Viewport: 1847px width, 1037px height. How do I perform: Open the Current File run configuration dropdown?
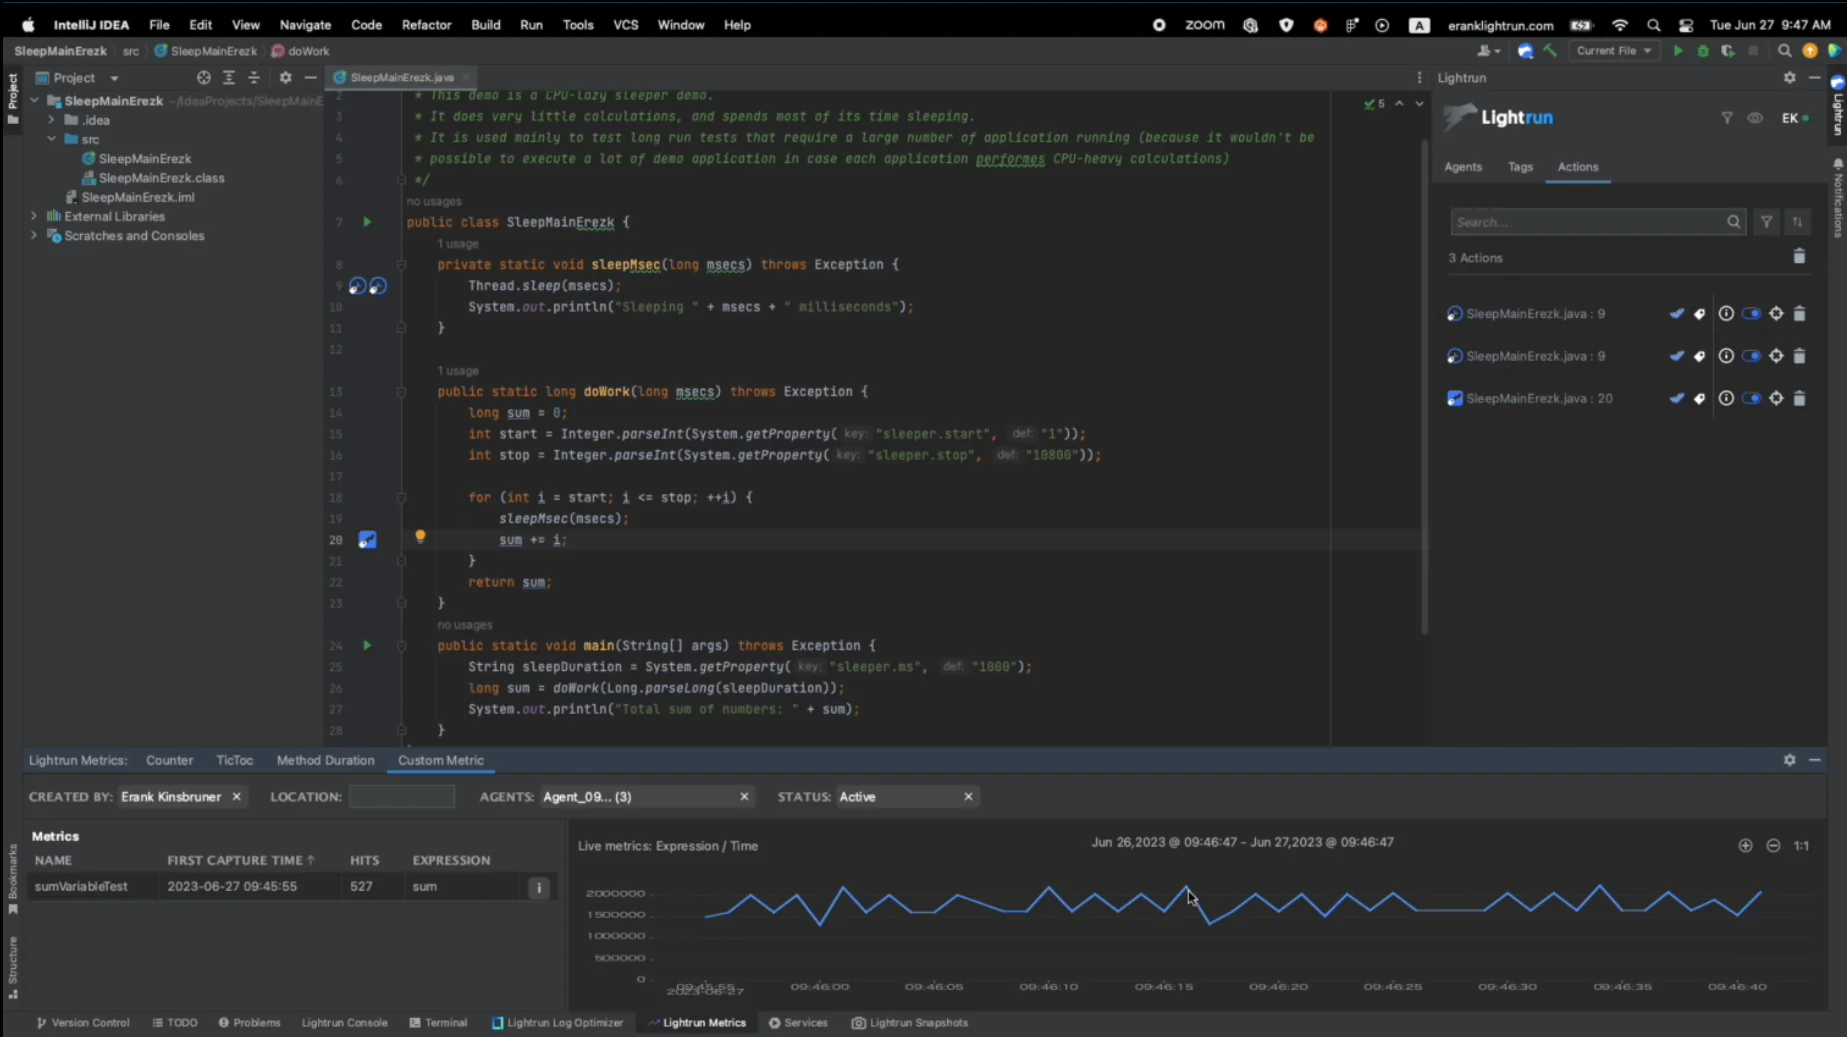click(1613, 50)
